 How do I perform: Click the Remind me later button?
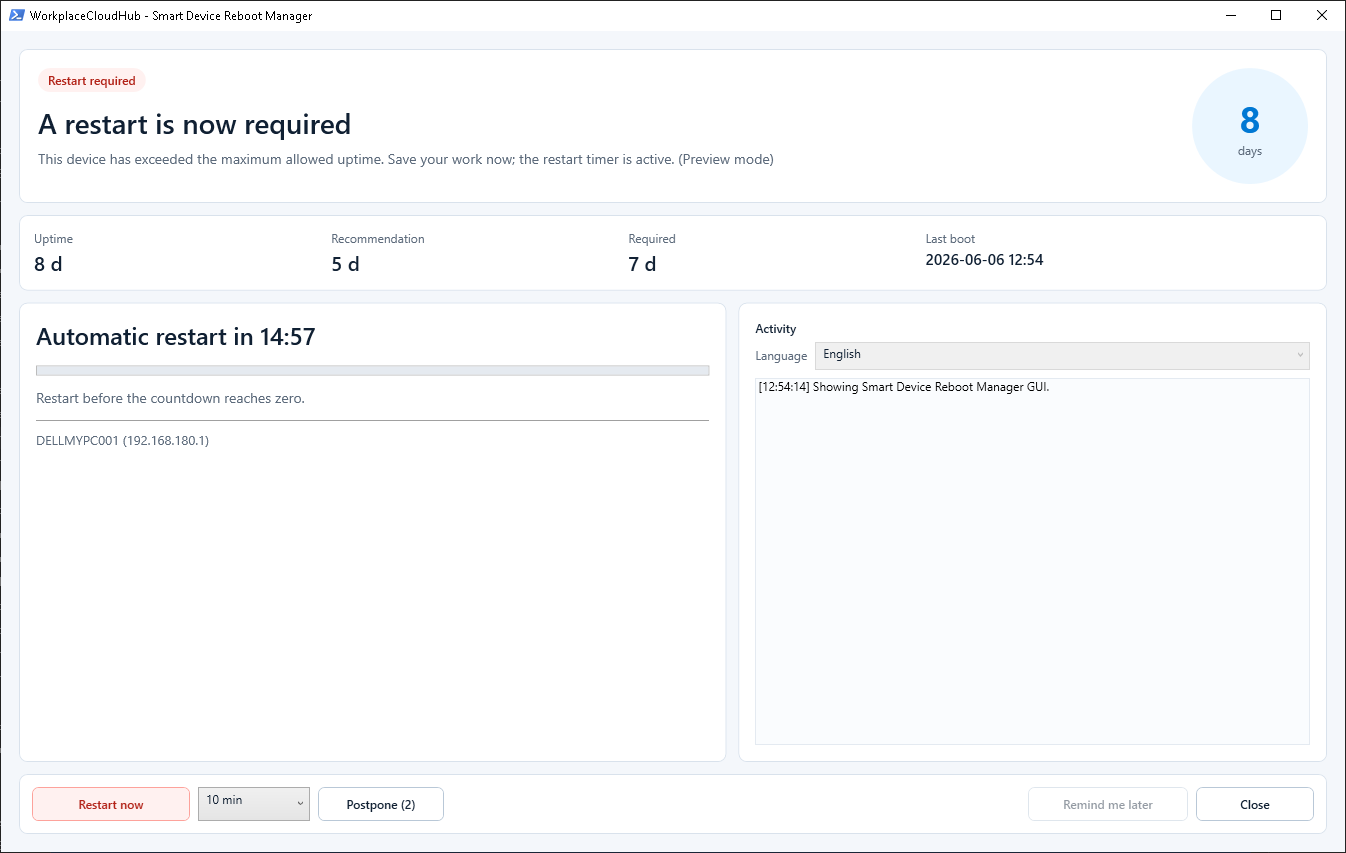pyautogui.click(x=1108, y=804)
